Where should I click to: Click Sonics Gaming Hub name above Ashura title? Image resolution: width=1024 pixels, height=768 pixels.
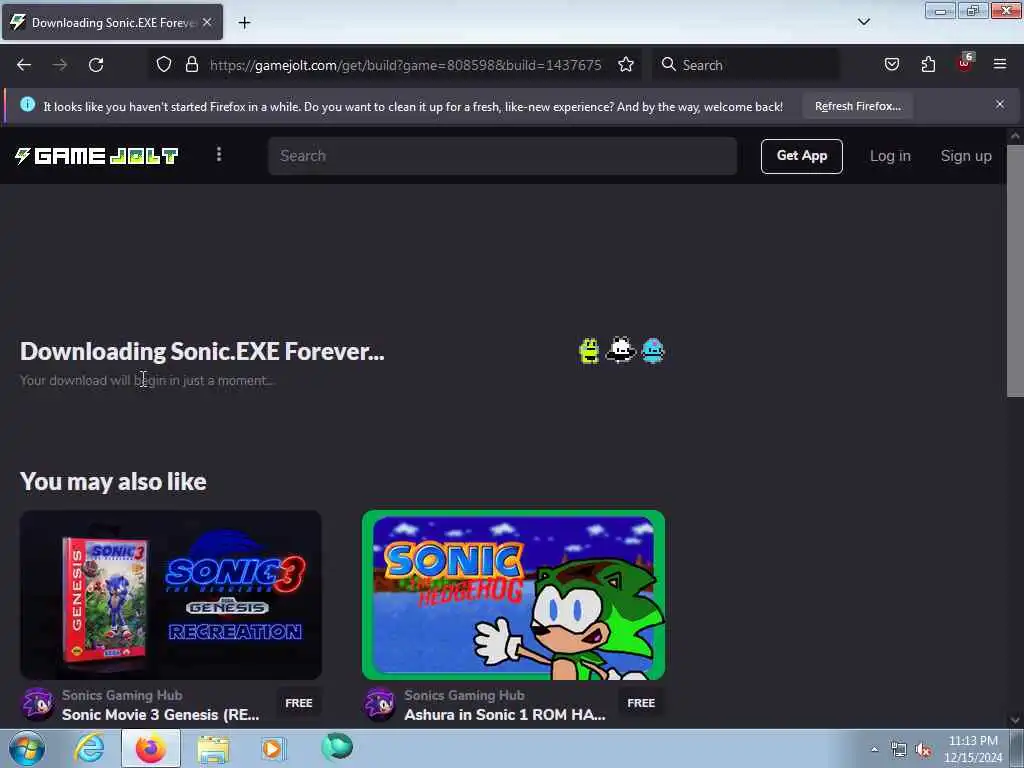pyautogui.click(x=464, y=695)
